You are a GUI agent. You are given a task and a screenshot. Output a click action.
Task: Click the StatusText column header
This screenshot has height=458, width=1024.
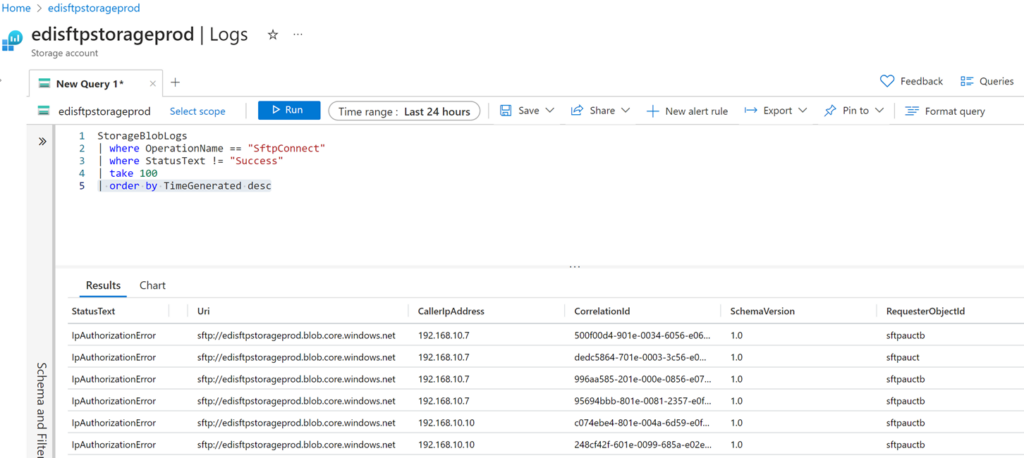[x=93, y=311]
